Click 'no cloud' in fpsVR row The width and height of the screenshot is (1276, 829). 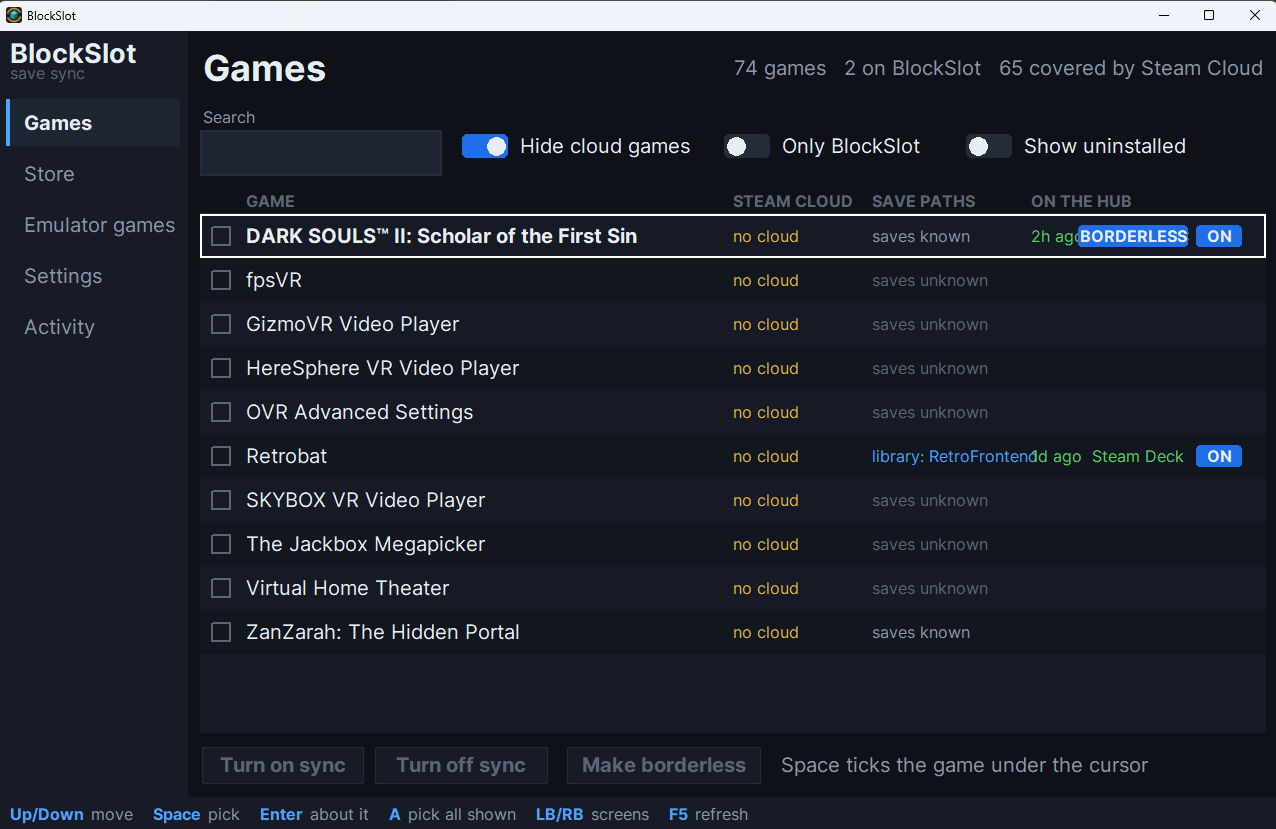click(766, 280)
